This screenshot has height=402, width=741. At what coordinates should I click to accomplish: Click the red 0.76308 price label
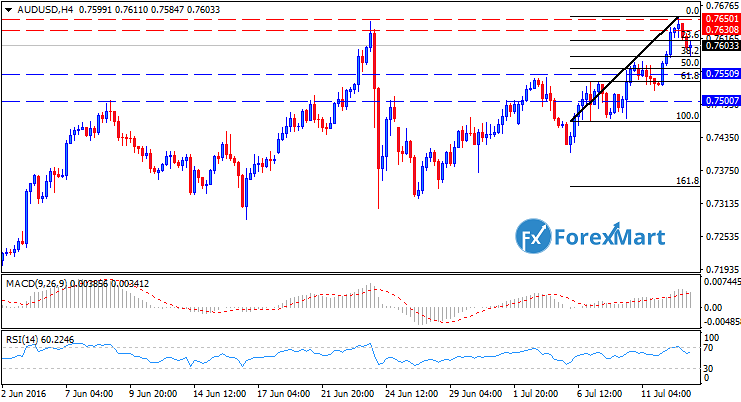coord(720,30)
